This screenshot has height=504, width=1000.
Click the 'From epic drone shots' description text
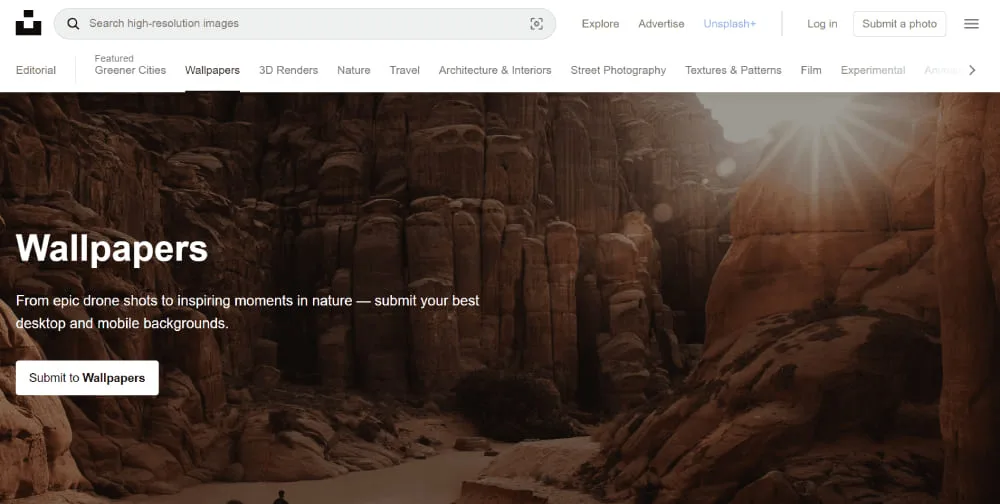[x=247, y=311]
